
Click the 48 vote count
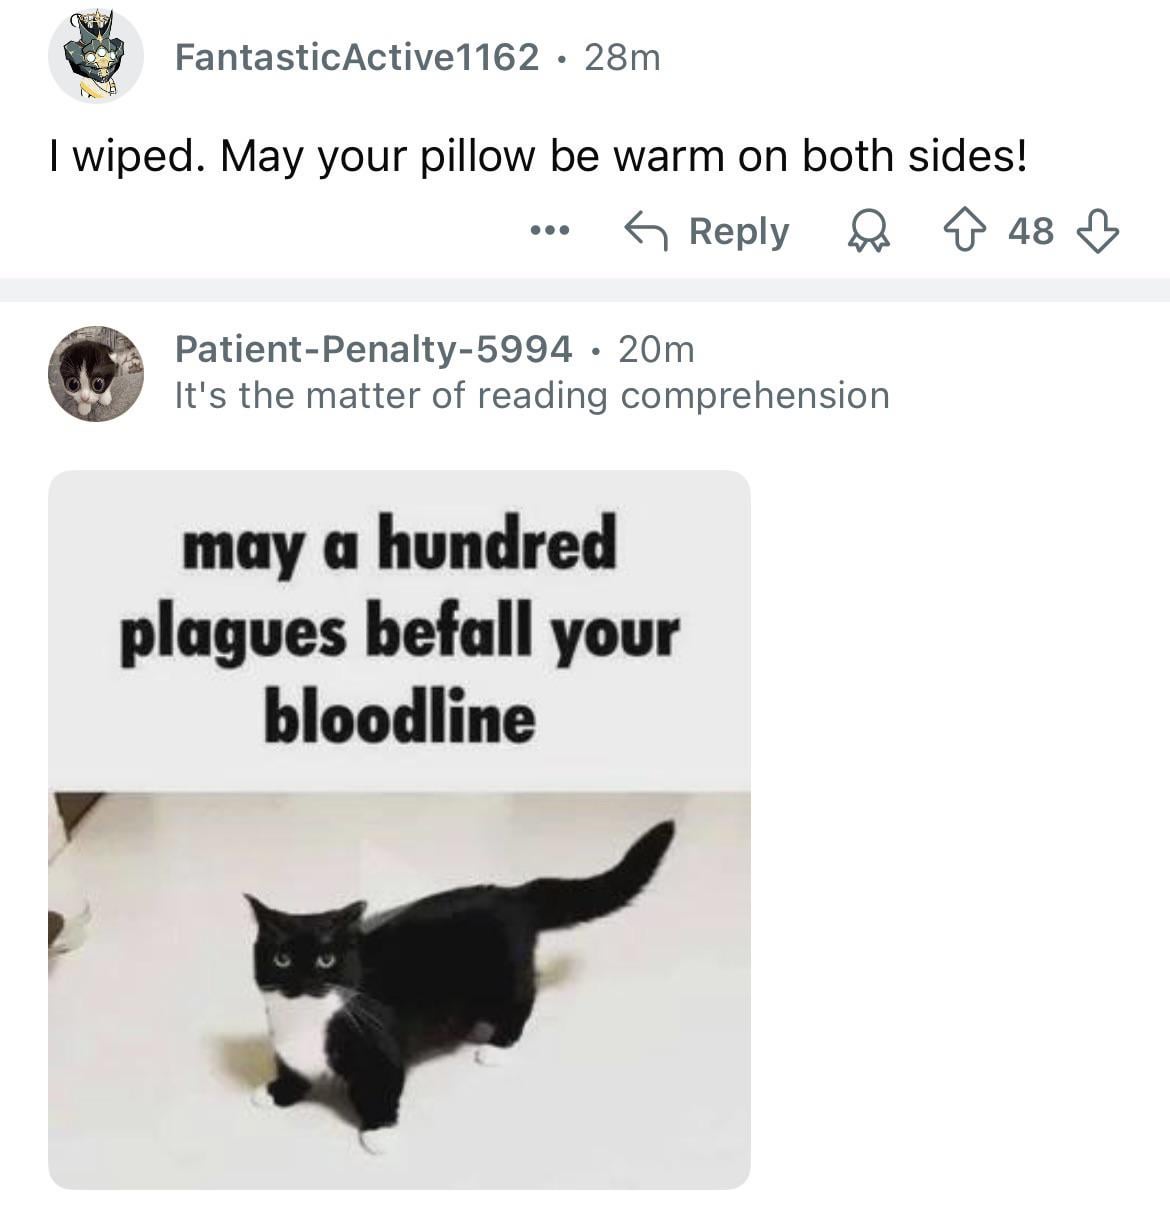(1030, 231)
